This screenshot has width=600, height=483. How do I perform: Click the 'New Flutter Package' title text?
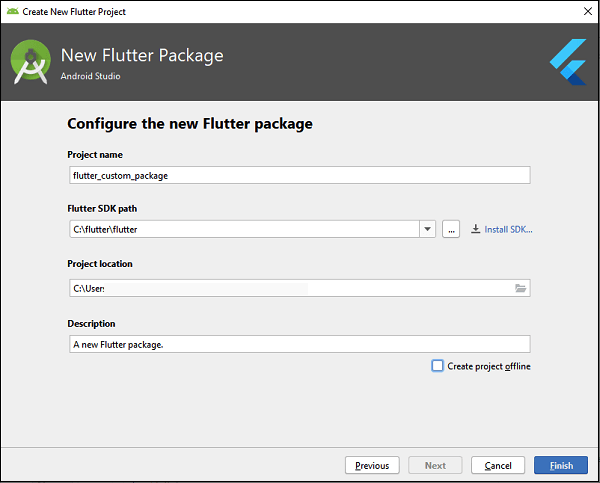[x=142, y=55]
